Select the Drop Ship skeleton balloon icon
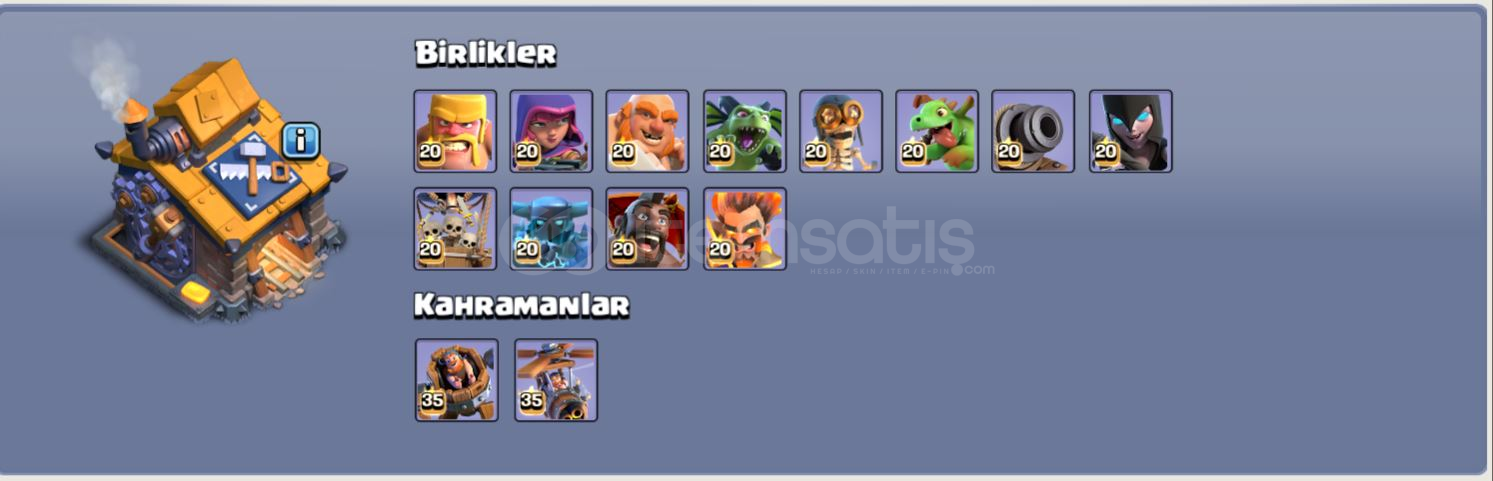 (455, 229)
